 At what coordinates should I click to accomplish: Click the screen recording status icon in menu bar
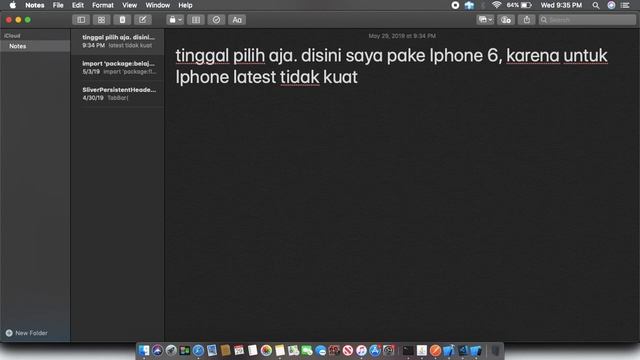click(455, 5)
